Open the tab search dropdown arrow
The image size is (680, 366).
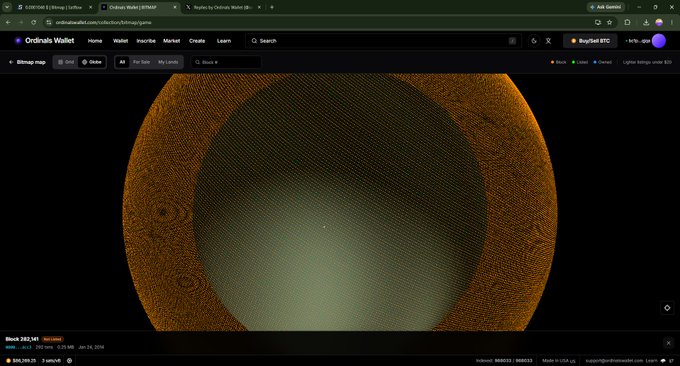coord(7,7)
